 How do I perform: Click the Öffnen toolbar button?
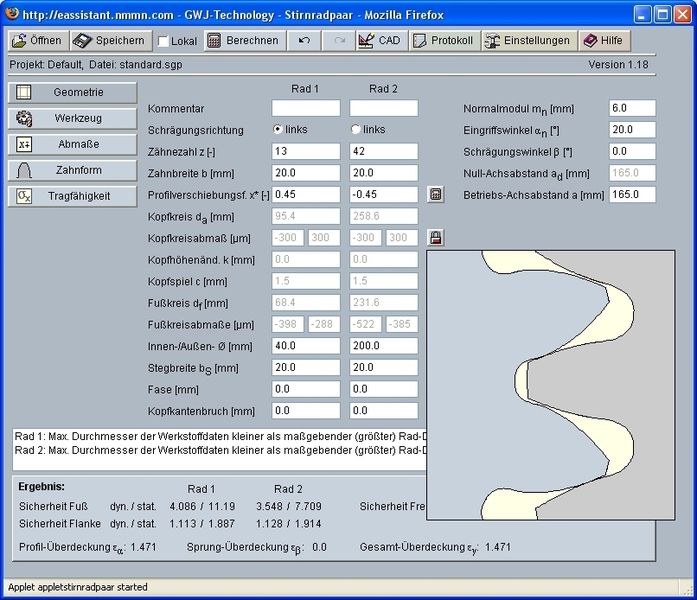pos(37,41)
